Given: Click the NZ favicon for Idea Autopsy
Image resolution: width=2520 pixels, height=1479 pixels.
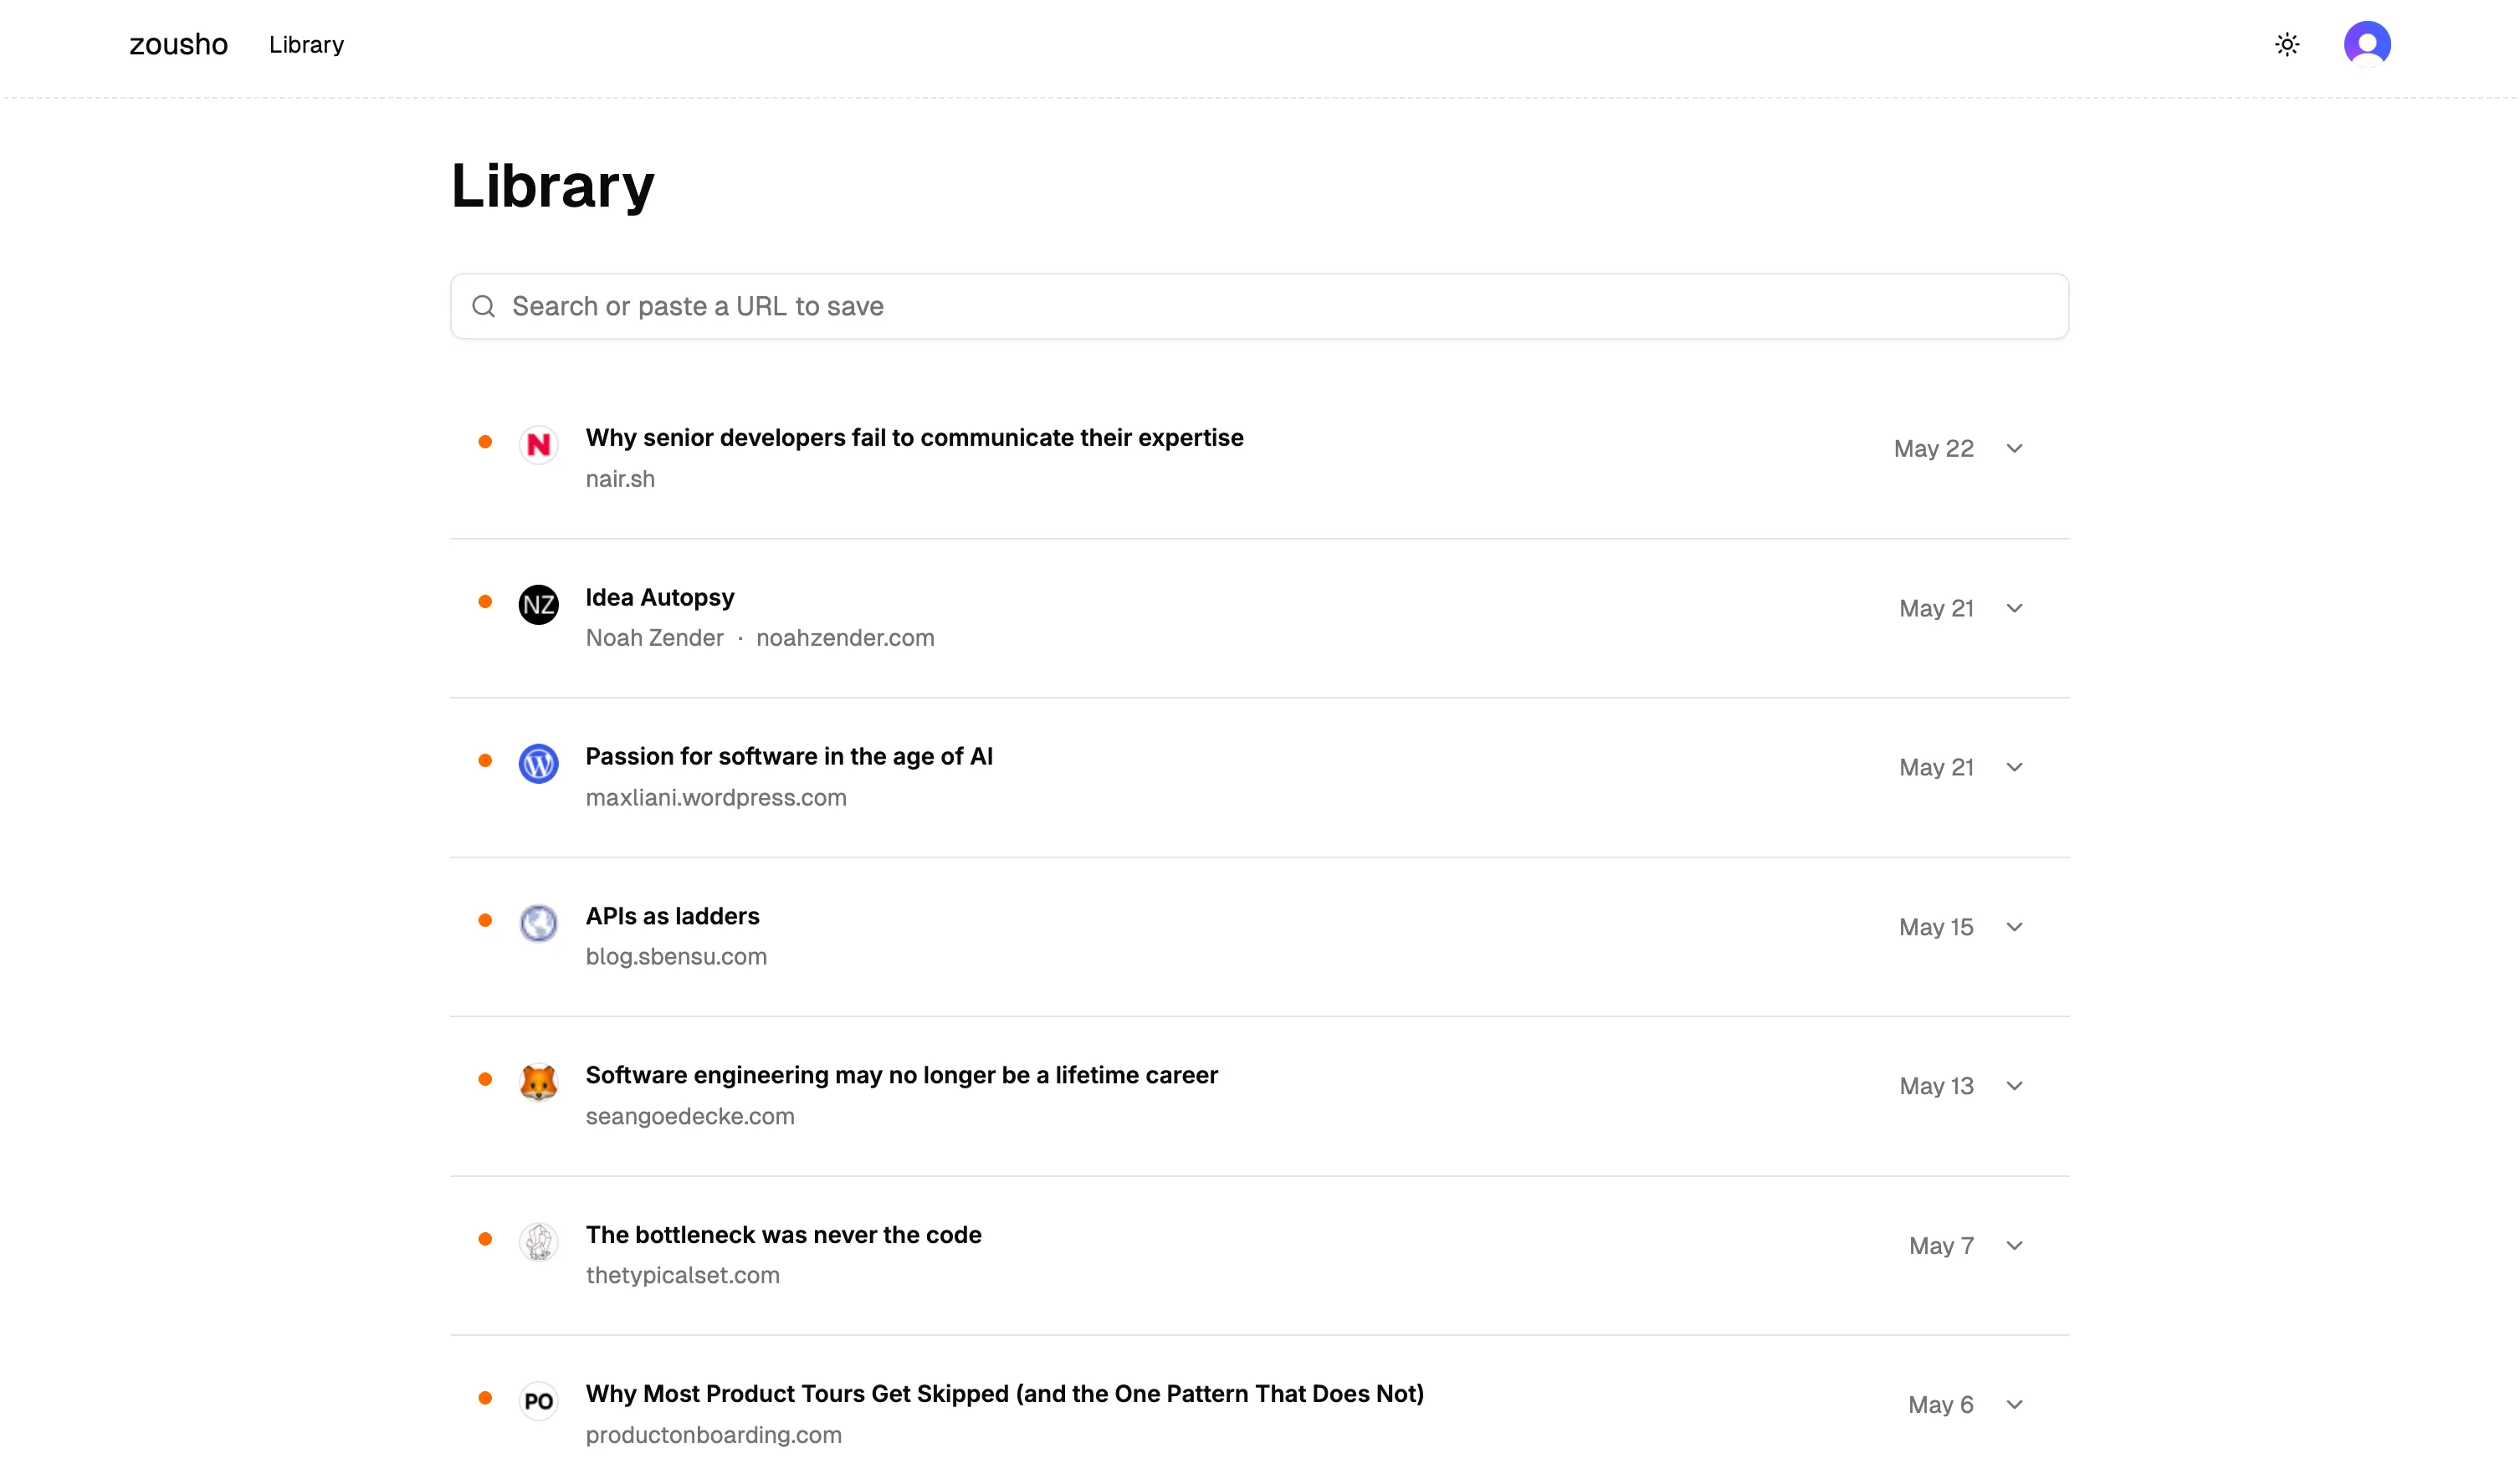Looking at the screenshot, I should (538, 604).
